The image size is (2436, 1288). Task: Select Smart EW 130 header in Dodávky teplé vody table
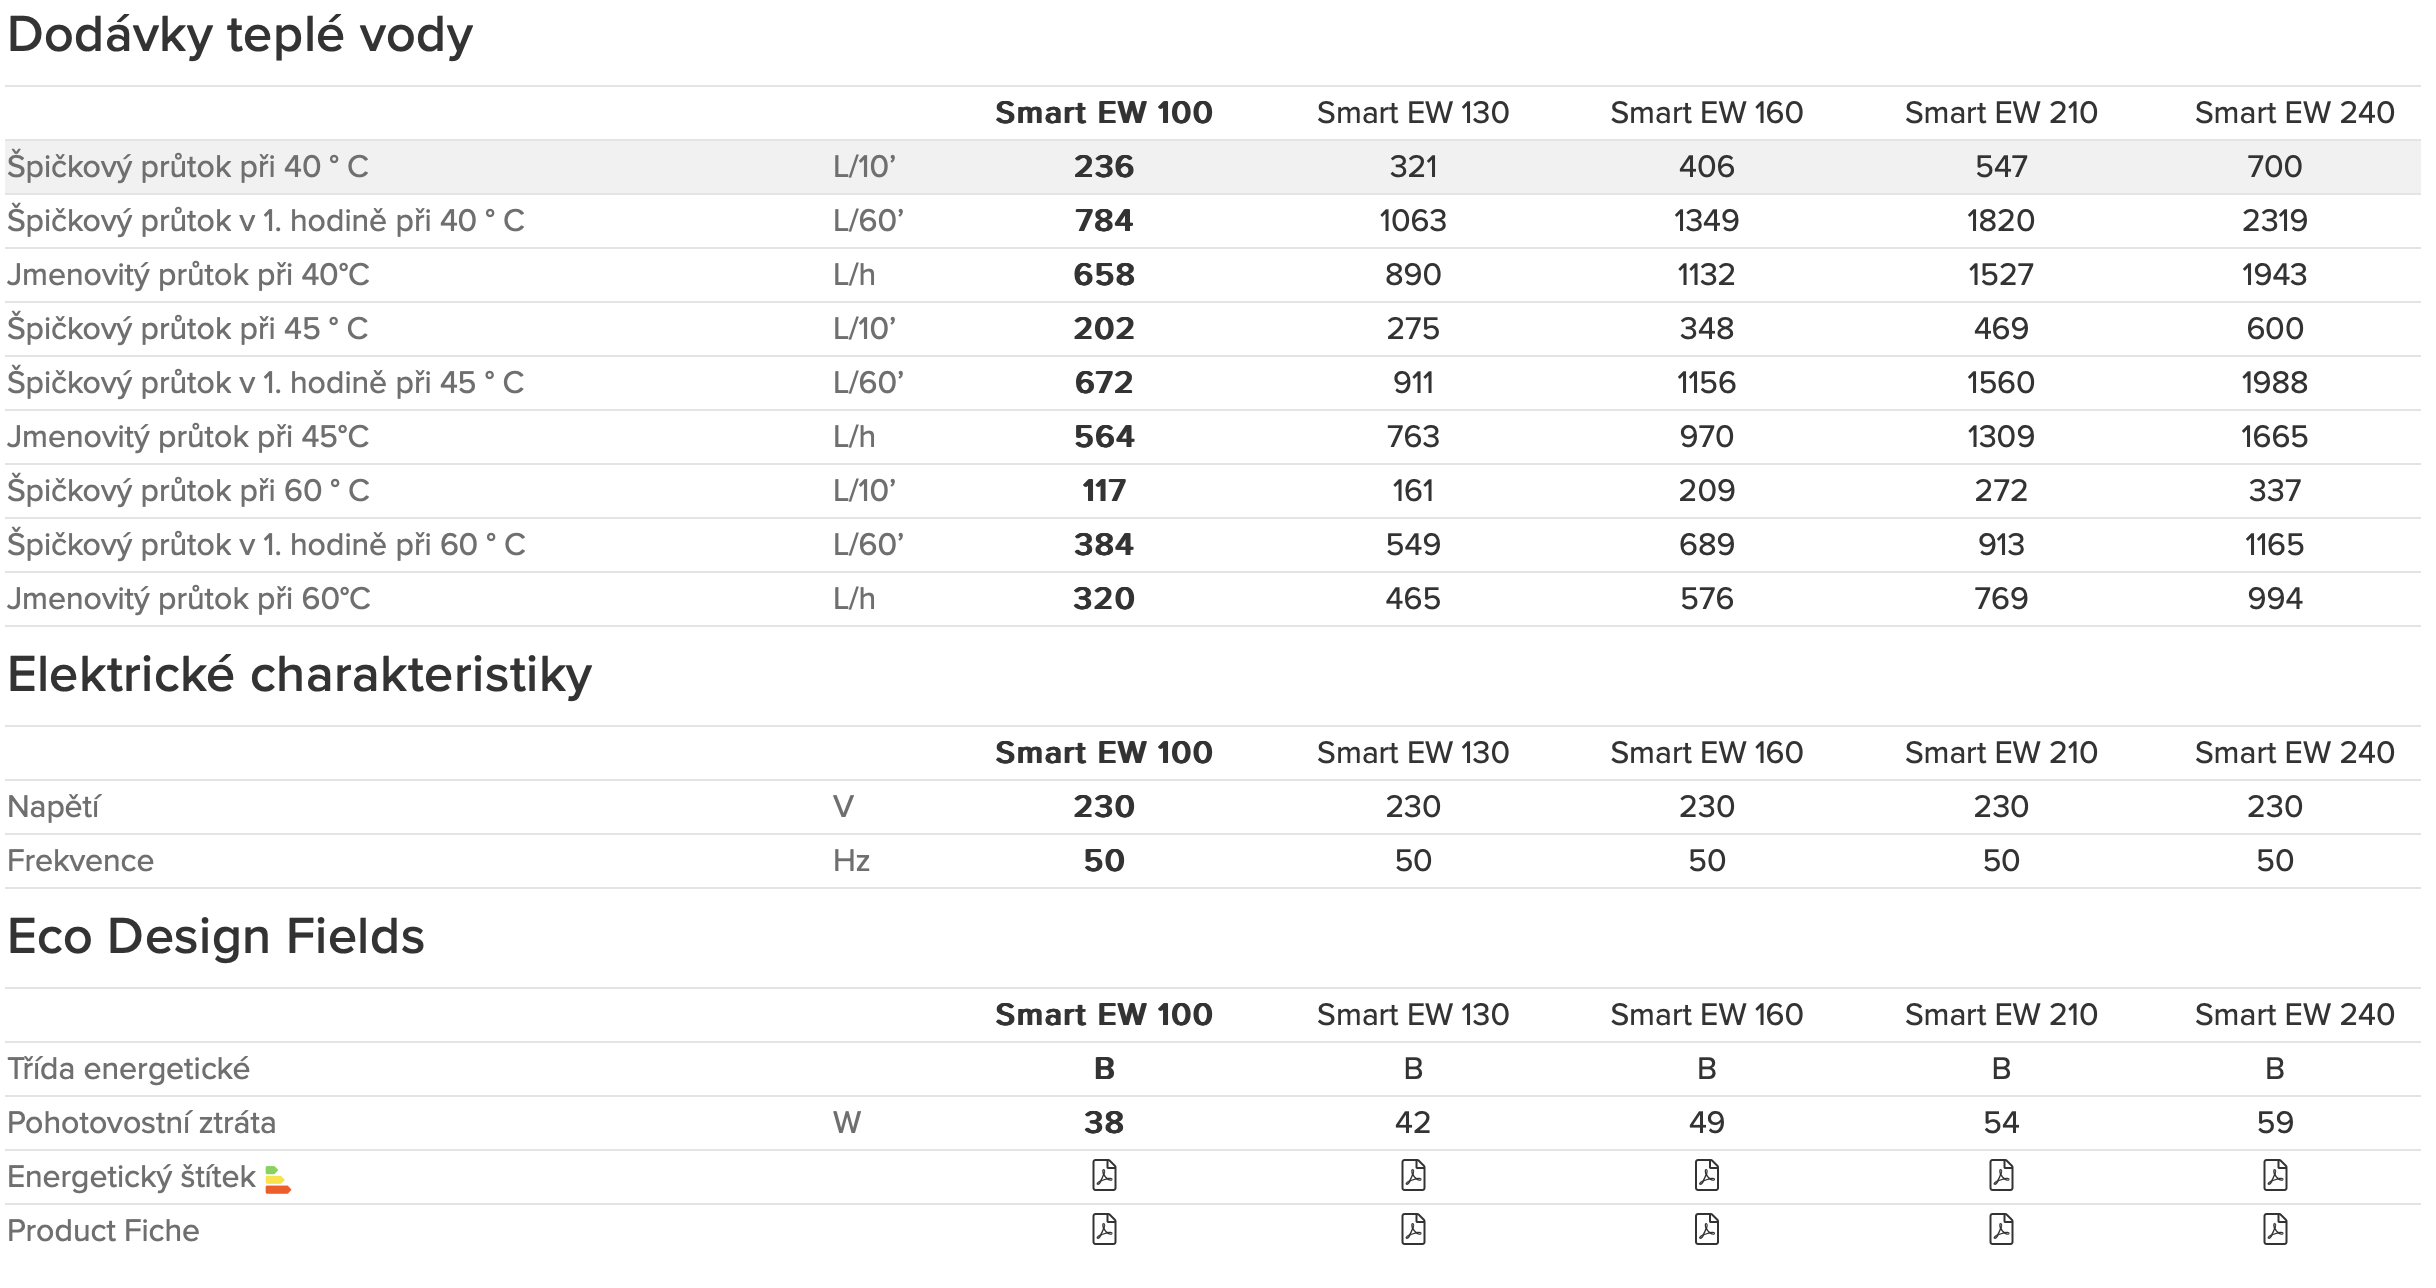[x=1412, y=113]
